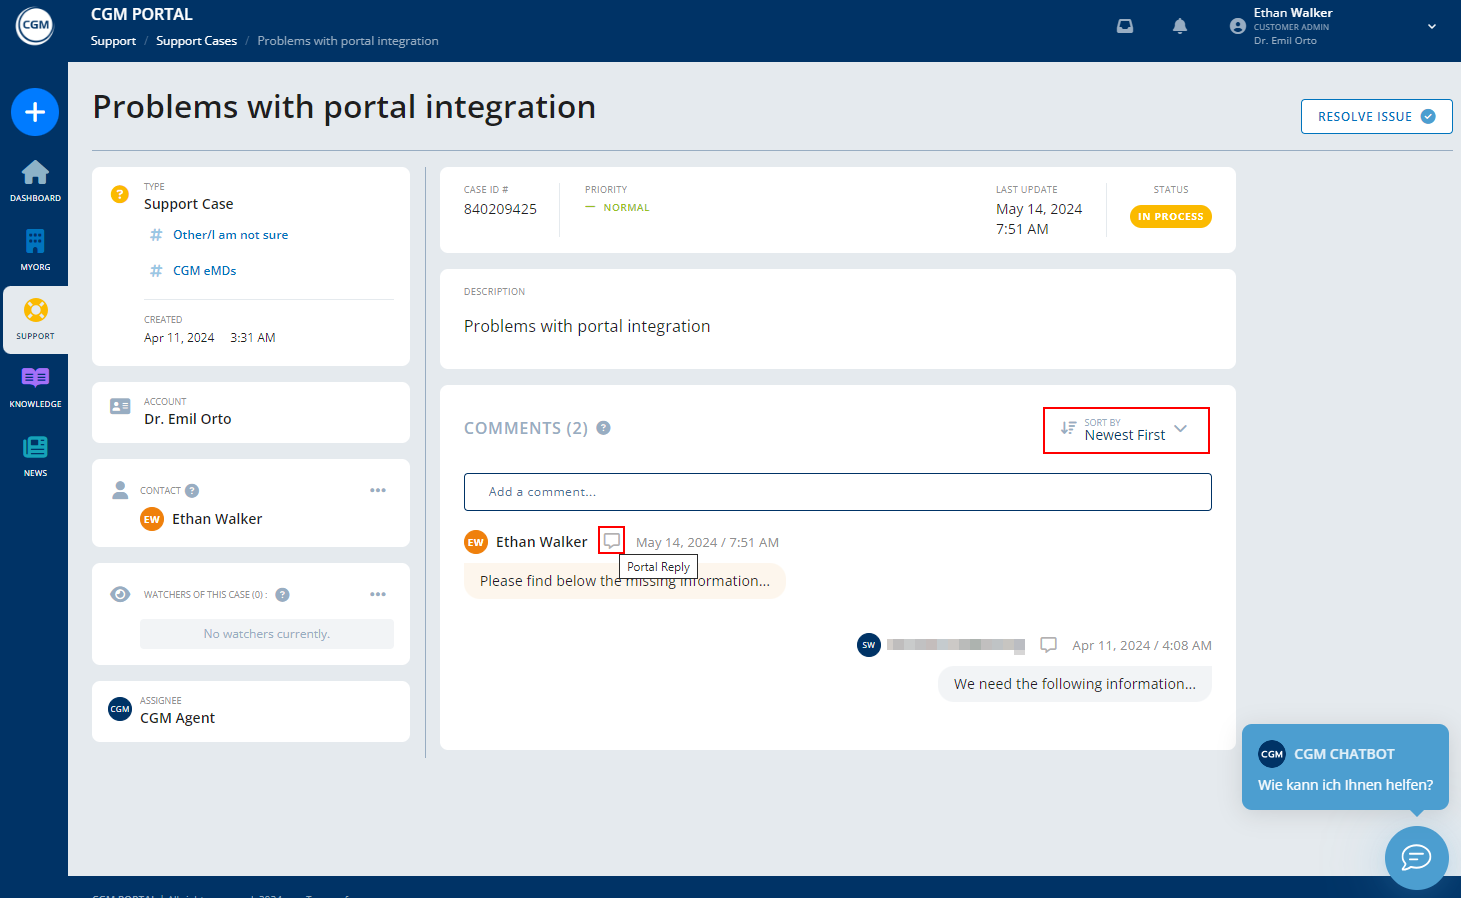Image resolution: width=1461 pixels, height=898 pixels.
Task: Click the SW commenter avatar
Action: [869, 645]
